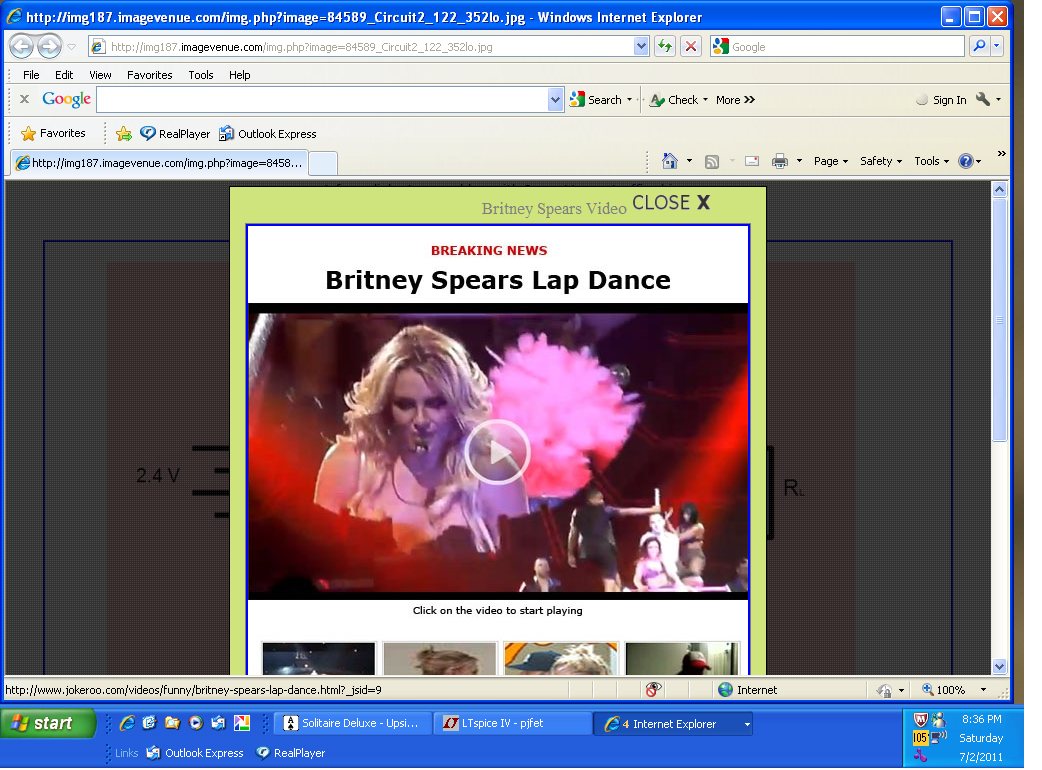Click the Google search box at top right

tap(837, 47)
